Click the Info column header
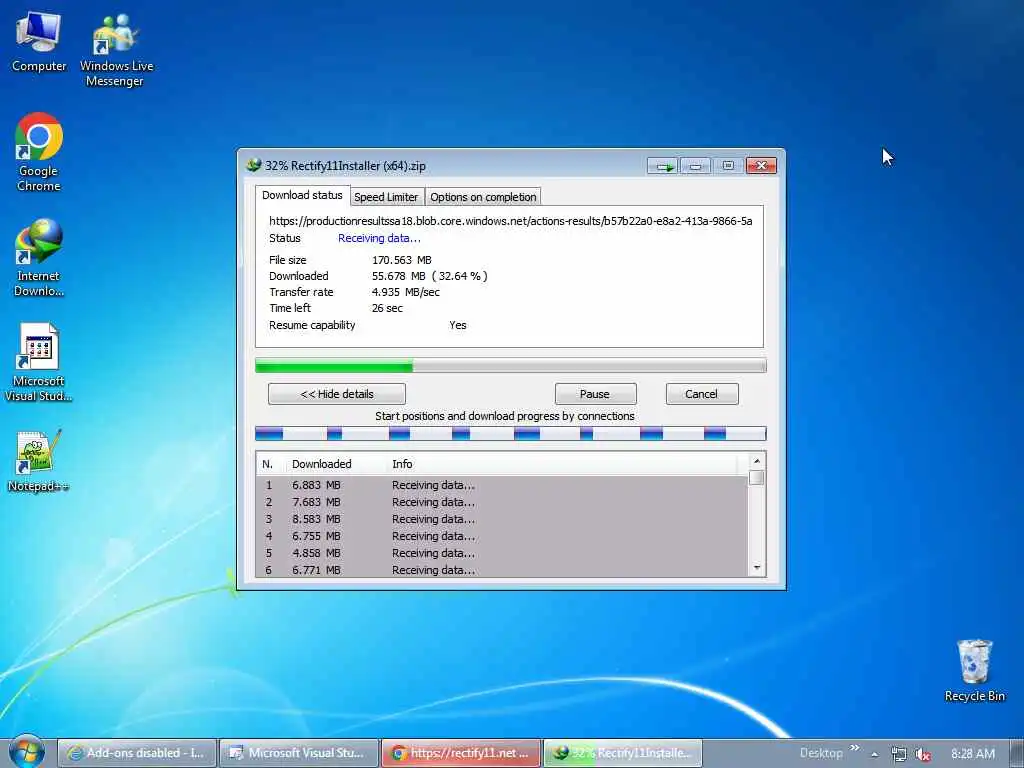Image resolution: width=1024 pixels, height=768 pixels. click(x=402, y=464)
